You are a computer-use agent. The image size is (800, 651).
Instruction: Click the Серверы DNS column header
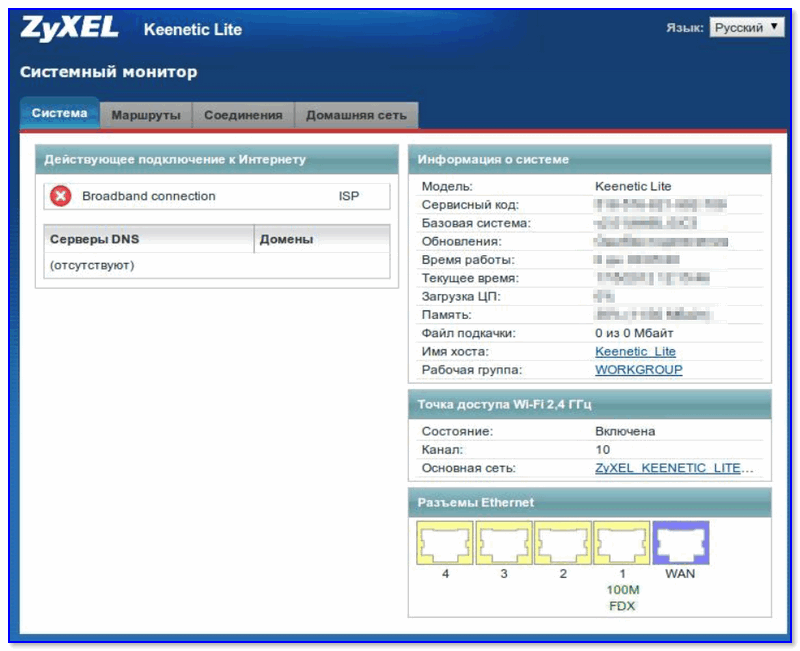point(148,239)
